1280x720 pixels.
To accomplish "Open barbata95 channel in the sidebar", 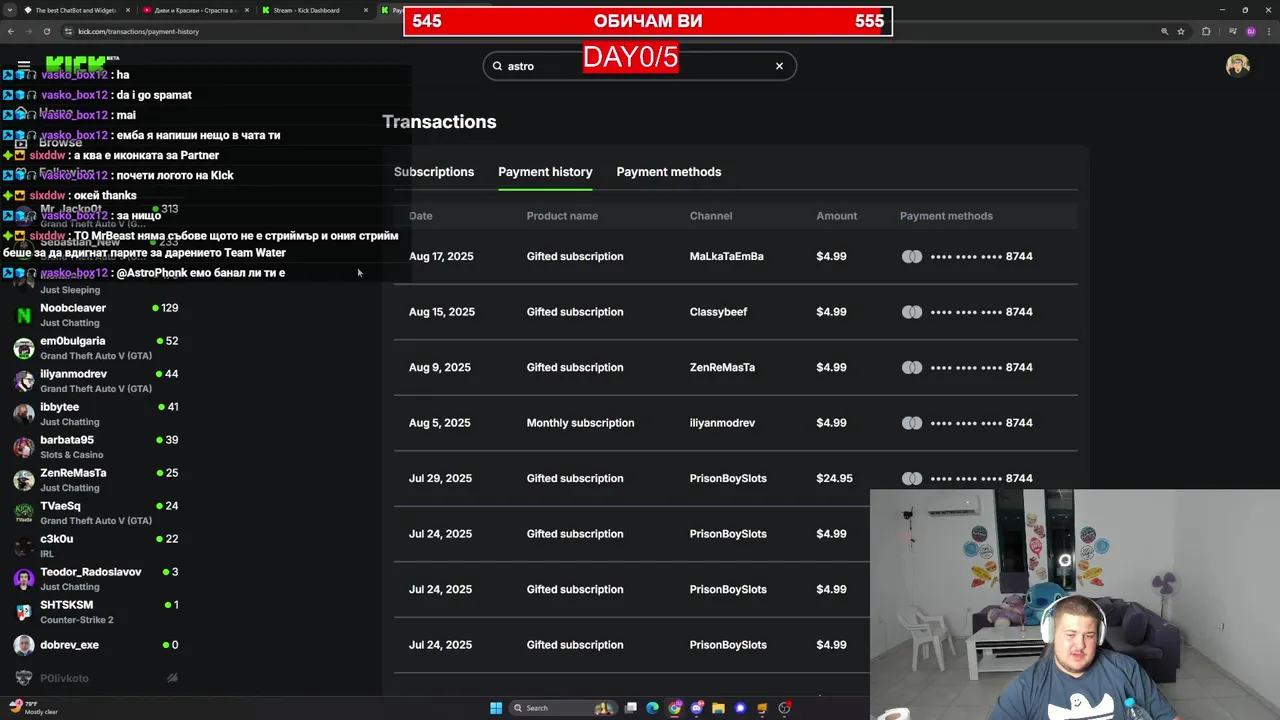I will 95,446.
